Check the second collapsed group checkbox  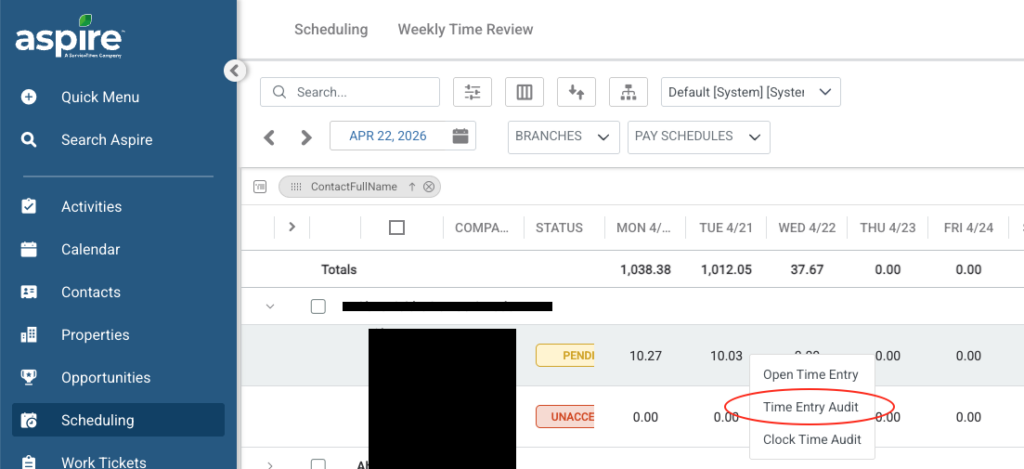(x=318, y=464)
